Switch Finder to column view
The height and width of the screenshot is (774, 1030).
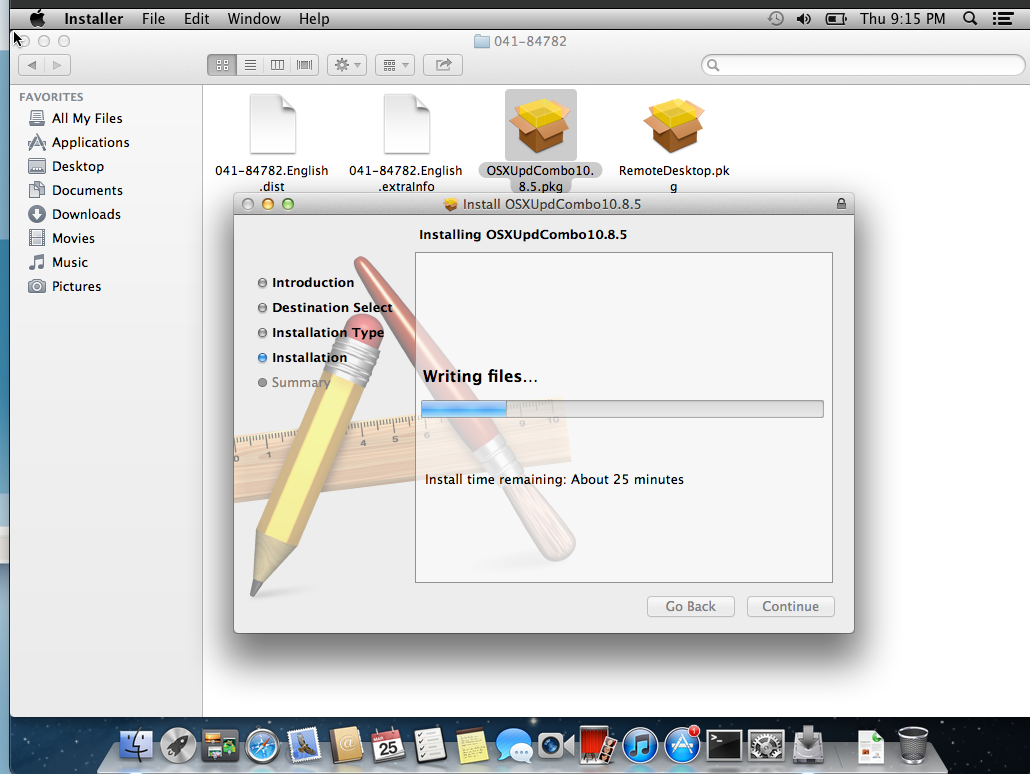point(277,65)
